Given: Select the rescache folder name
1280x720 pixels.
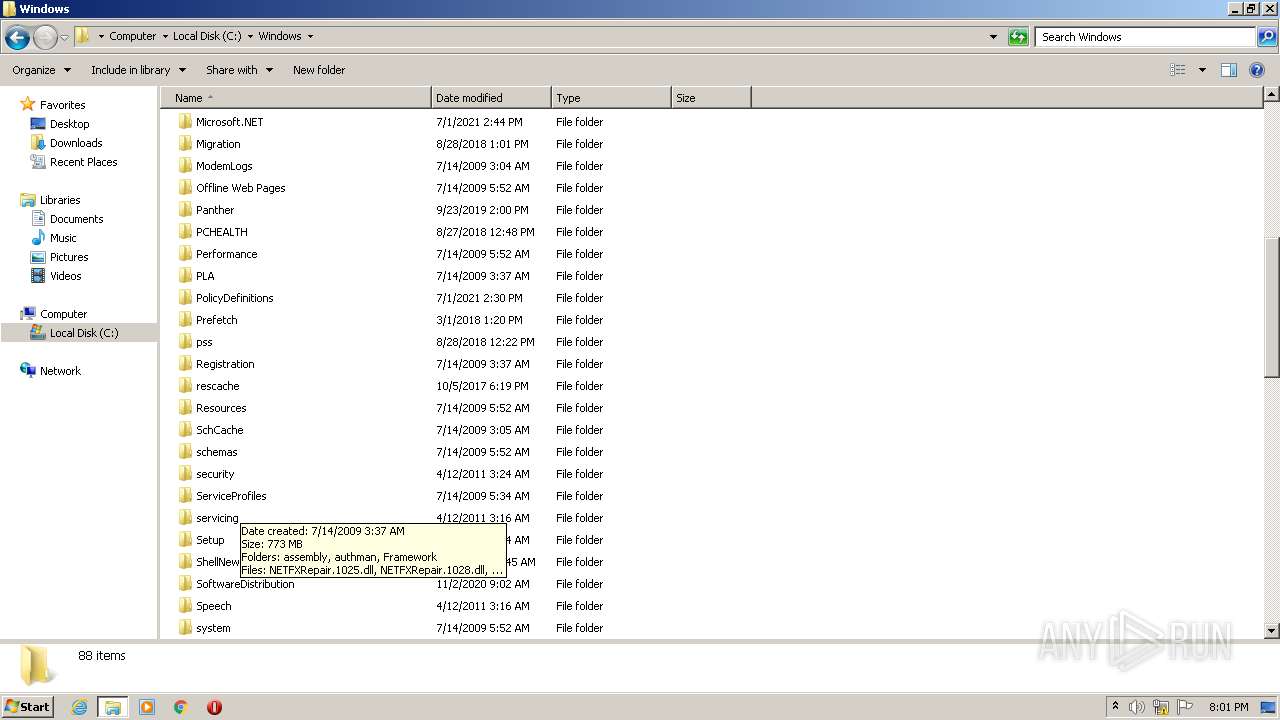Looking at the screenshot, I should (x=217, y=386).
